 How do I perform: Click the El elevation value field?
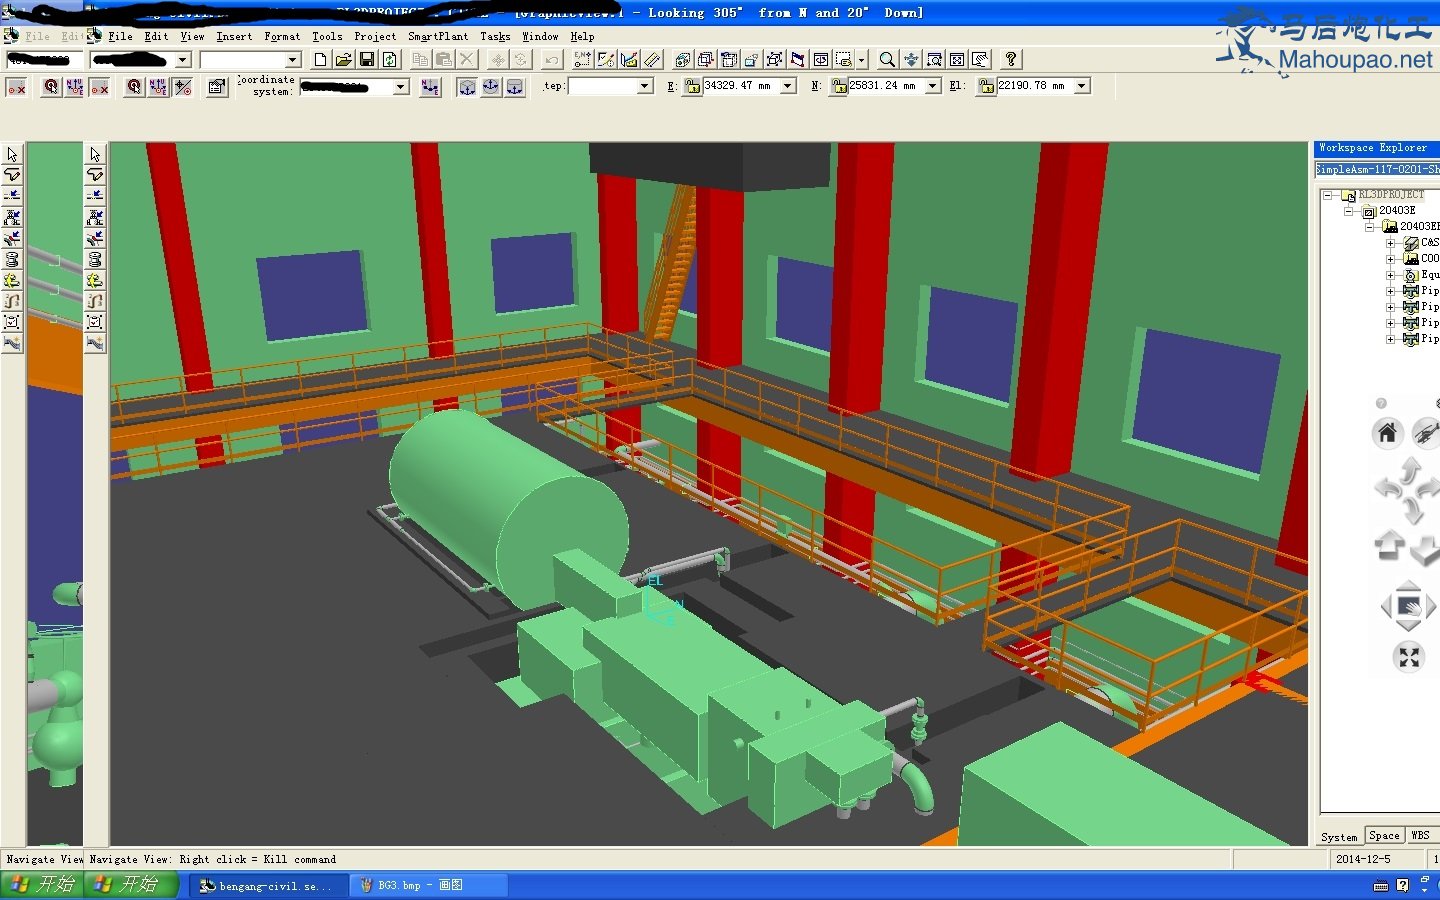click(1034, 87)
